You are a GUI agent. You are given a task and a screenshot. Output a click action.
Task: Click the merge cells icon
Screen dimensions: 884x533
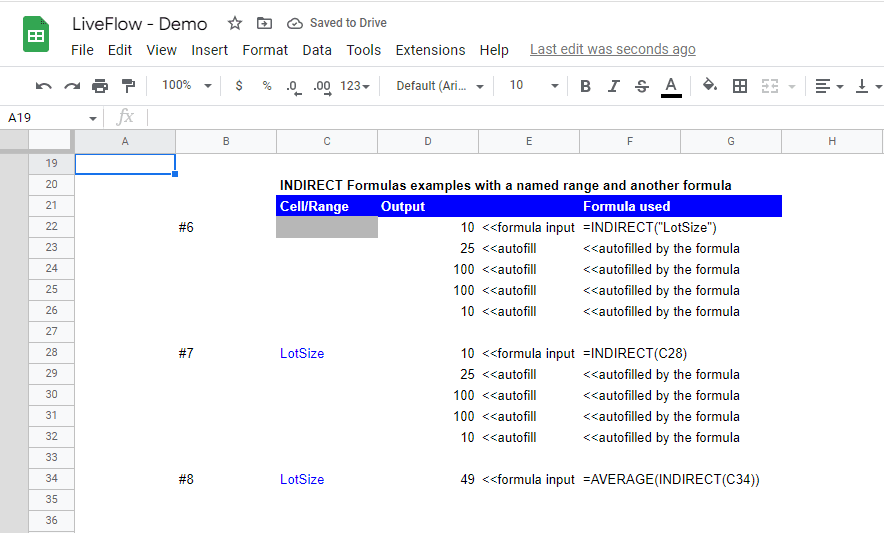click(770, 86)
